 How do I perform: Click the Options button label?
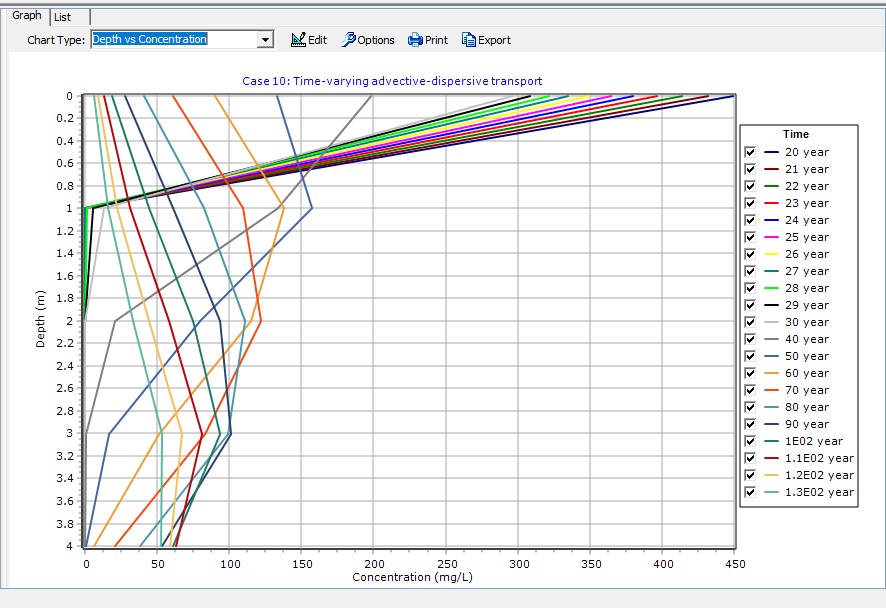[376, 41]
